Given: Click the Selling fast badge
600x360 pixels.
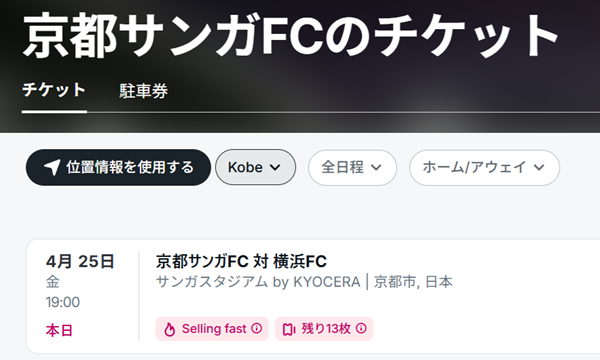Looking at the screenshot, I should coord(212,329).
